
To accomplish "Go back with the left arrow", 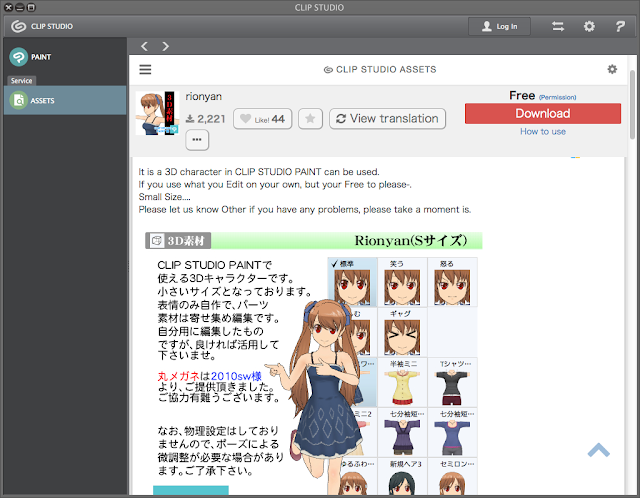I will (144, 46).
